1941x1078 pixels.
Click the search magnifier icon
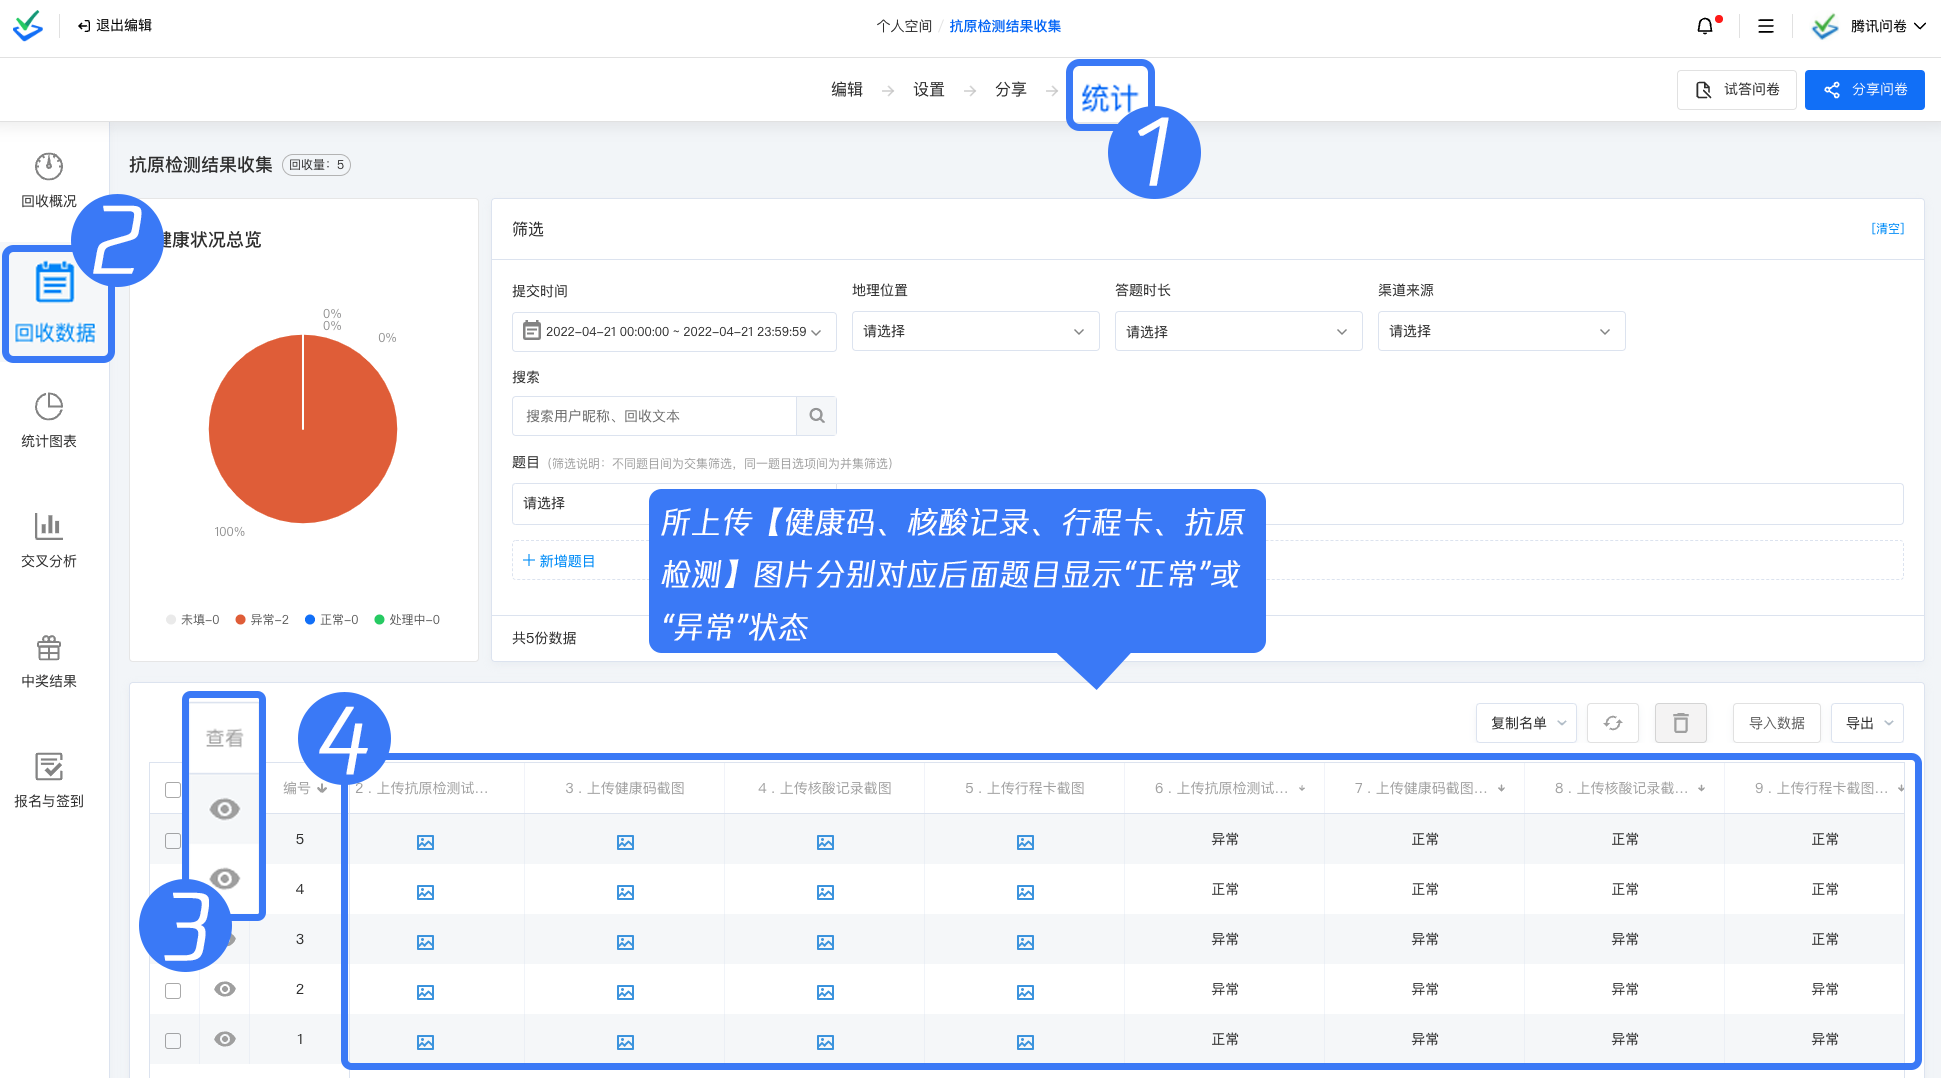click(817, 416)
